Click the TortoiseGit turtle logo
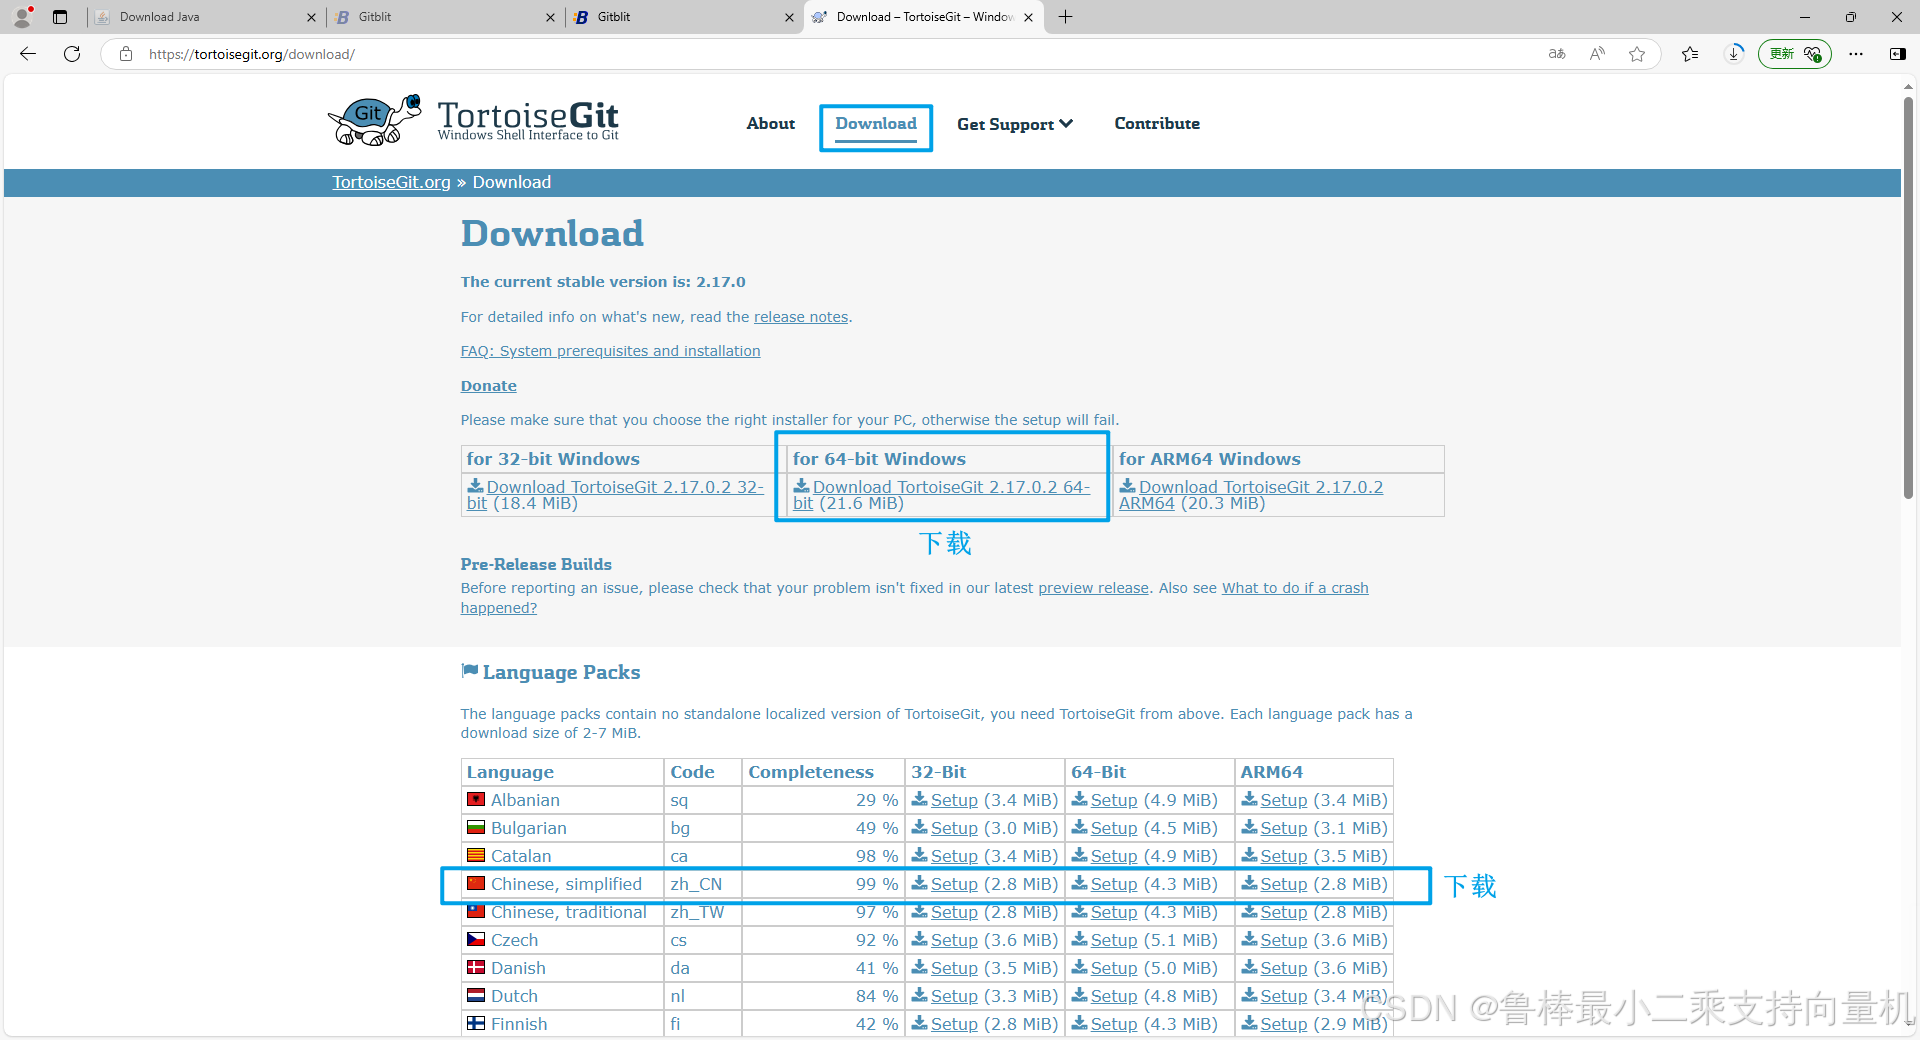1920x1040 pixels. pyautogui.click(x=374, y=119)
